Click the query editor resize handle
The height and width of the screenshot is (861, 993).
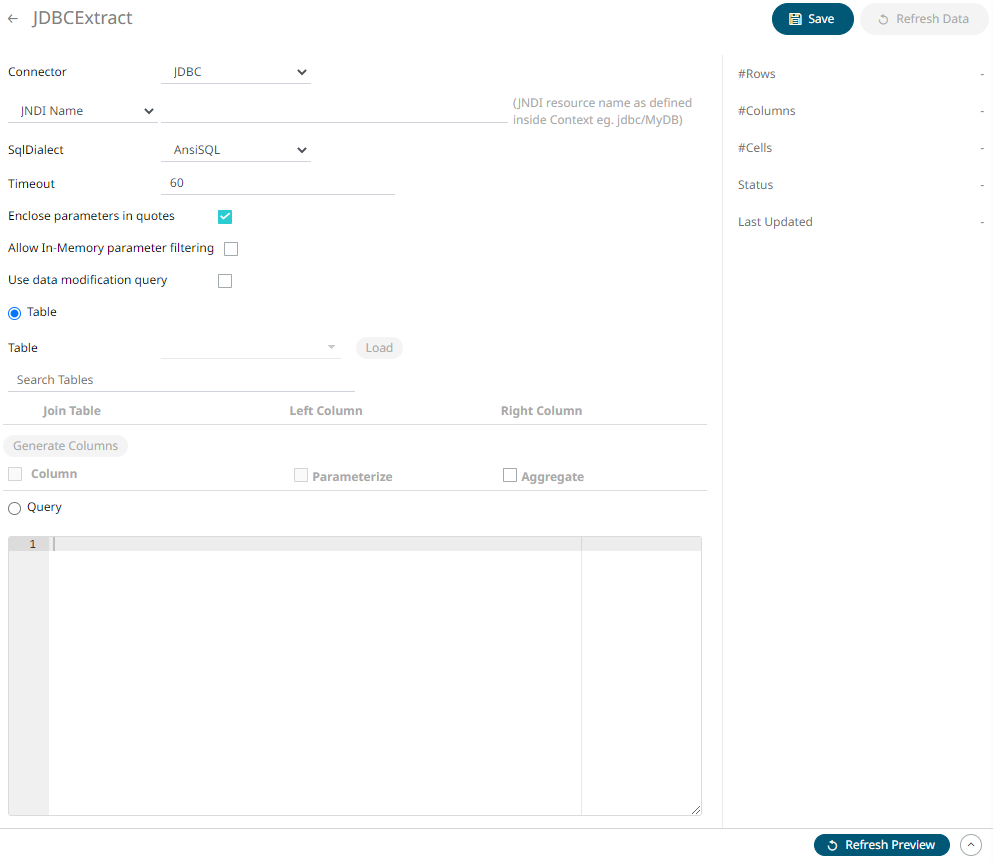(x=695, y=809)
